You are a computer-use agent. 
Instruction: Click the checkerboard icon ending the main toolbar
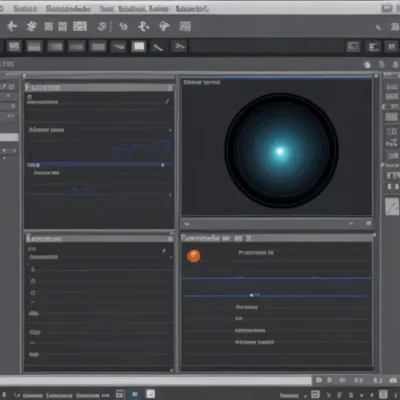click(185, 26)
